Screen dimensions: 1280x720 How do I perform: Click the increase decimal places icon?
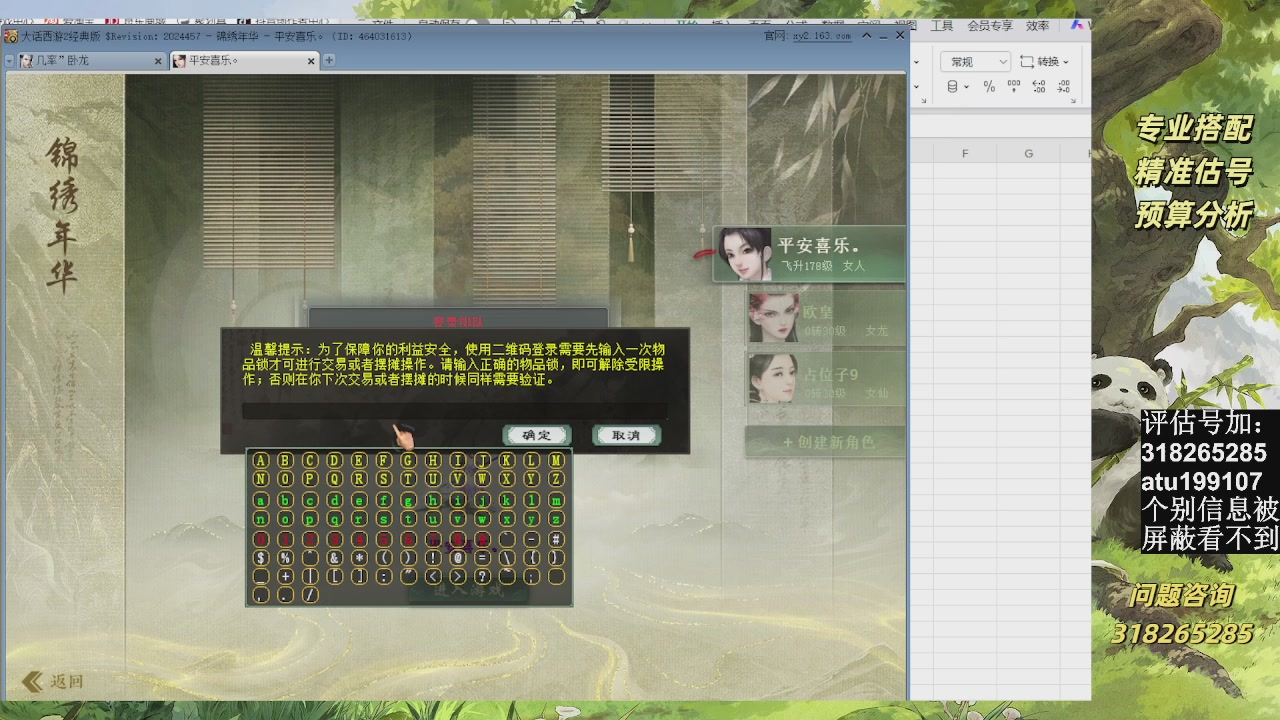click(1039, 87)
